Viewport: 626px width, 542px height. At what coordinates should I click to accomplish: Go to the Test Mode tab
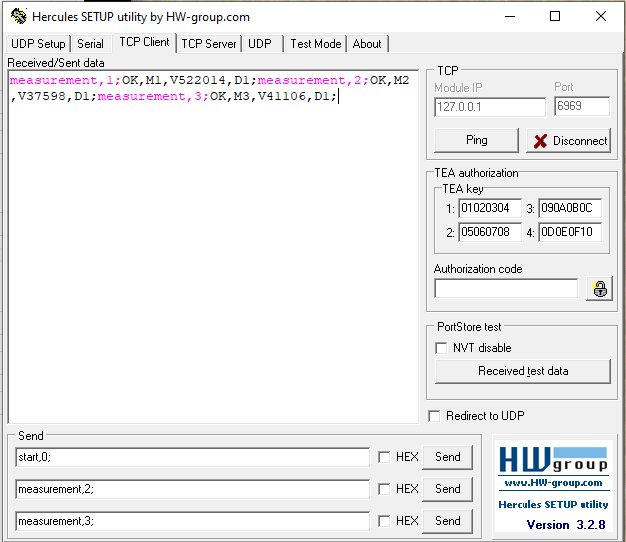(x=316, y=44)
